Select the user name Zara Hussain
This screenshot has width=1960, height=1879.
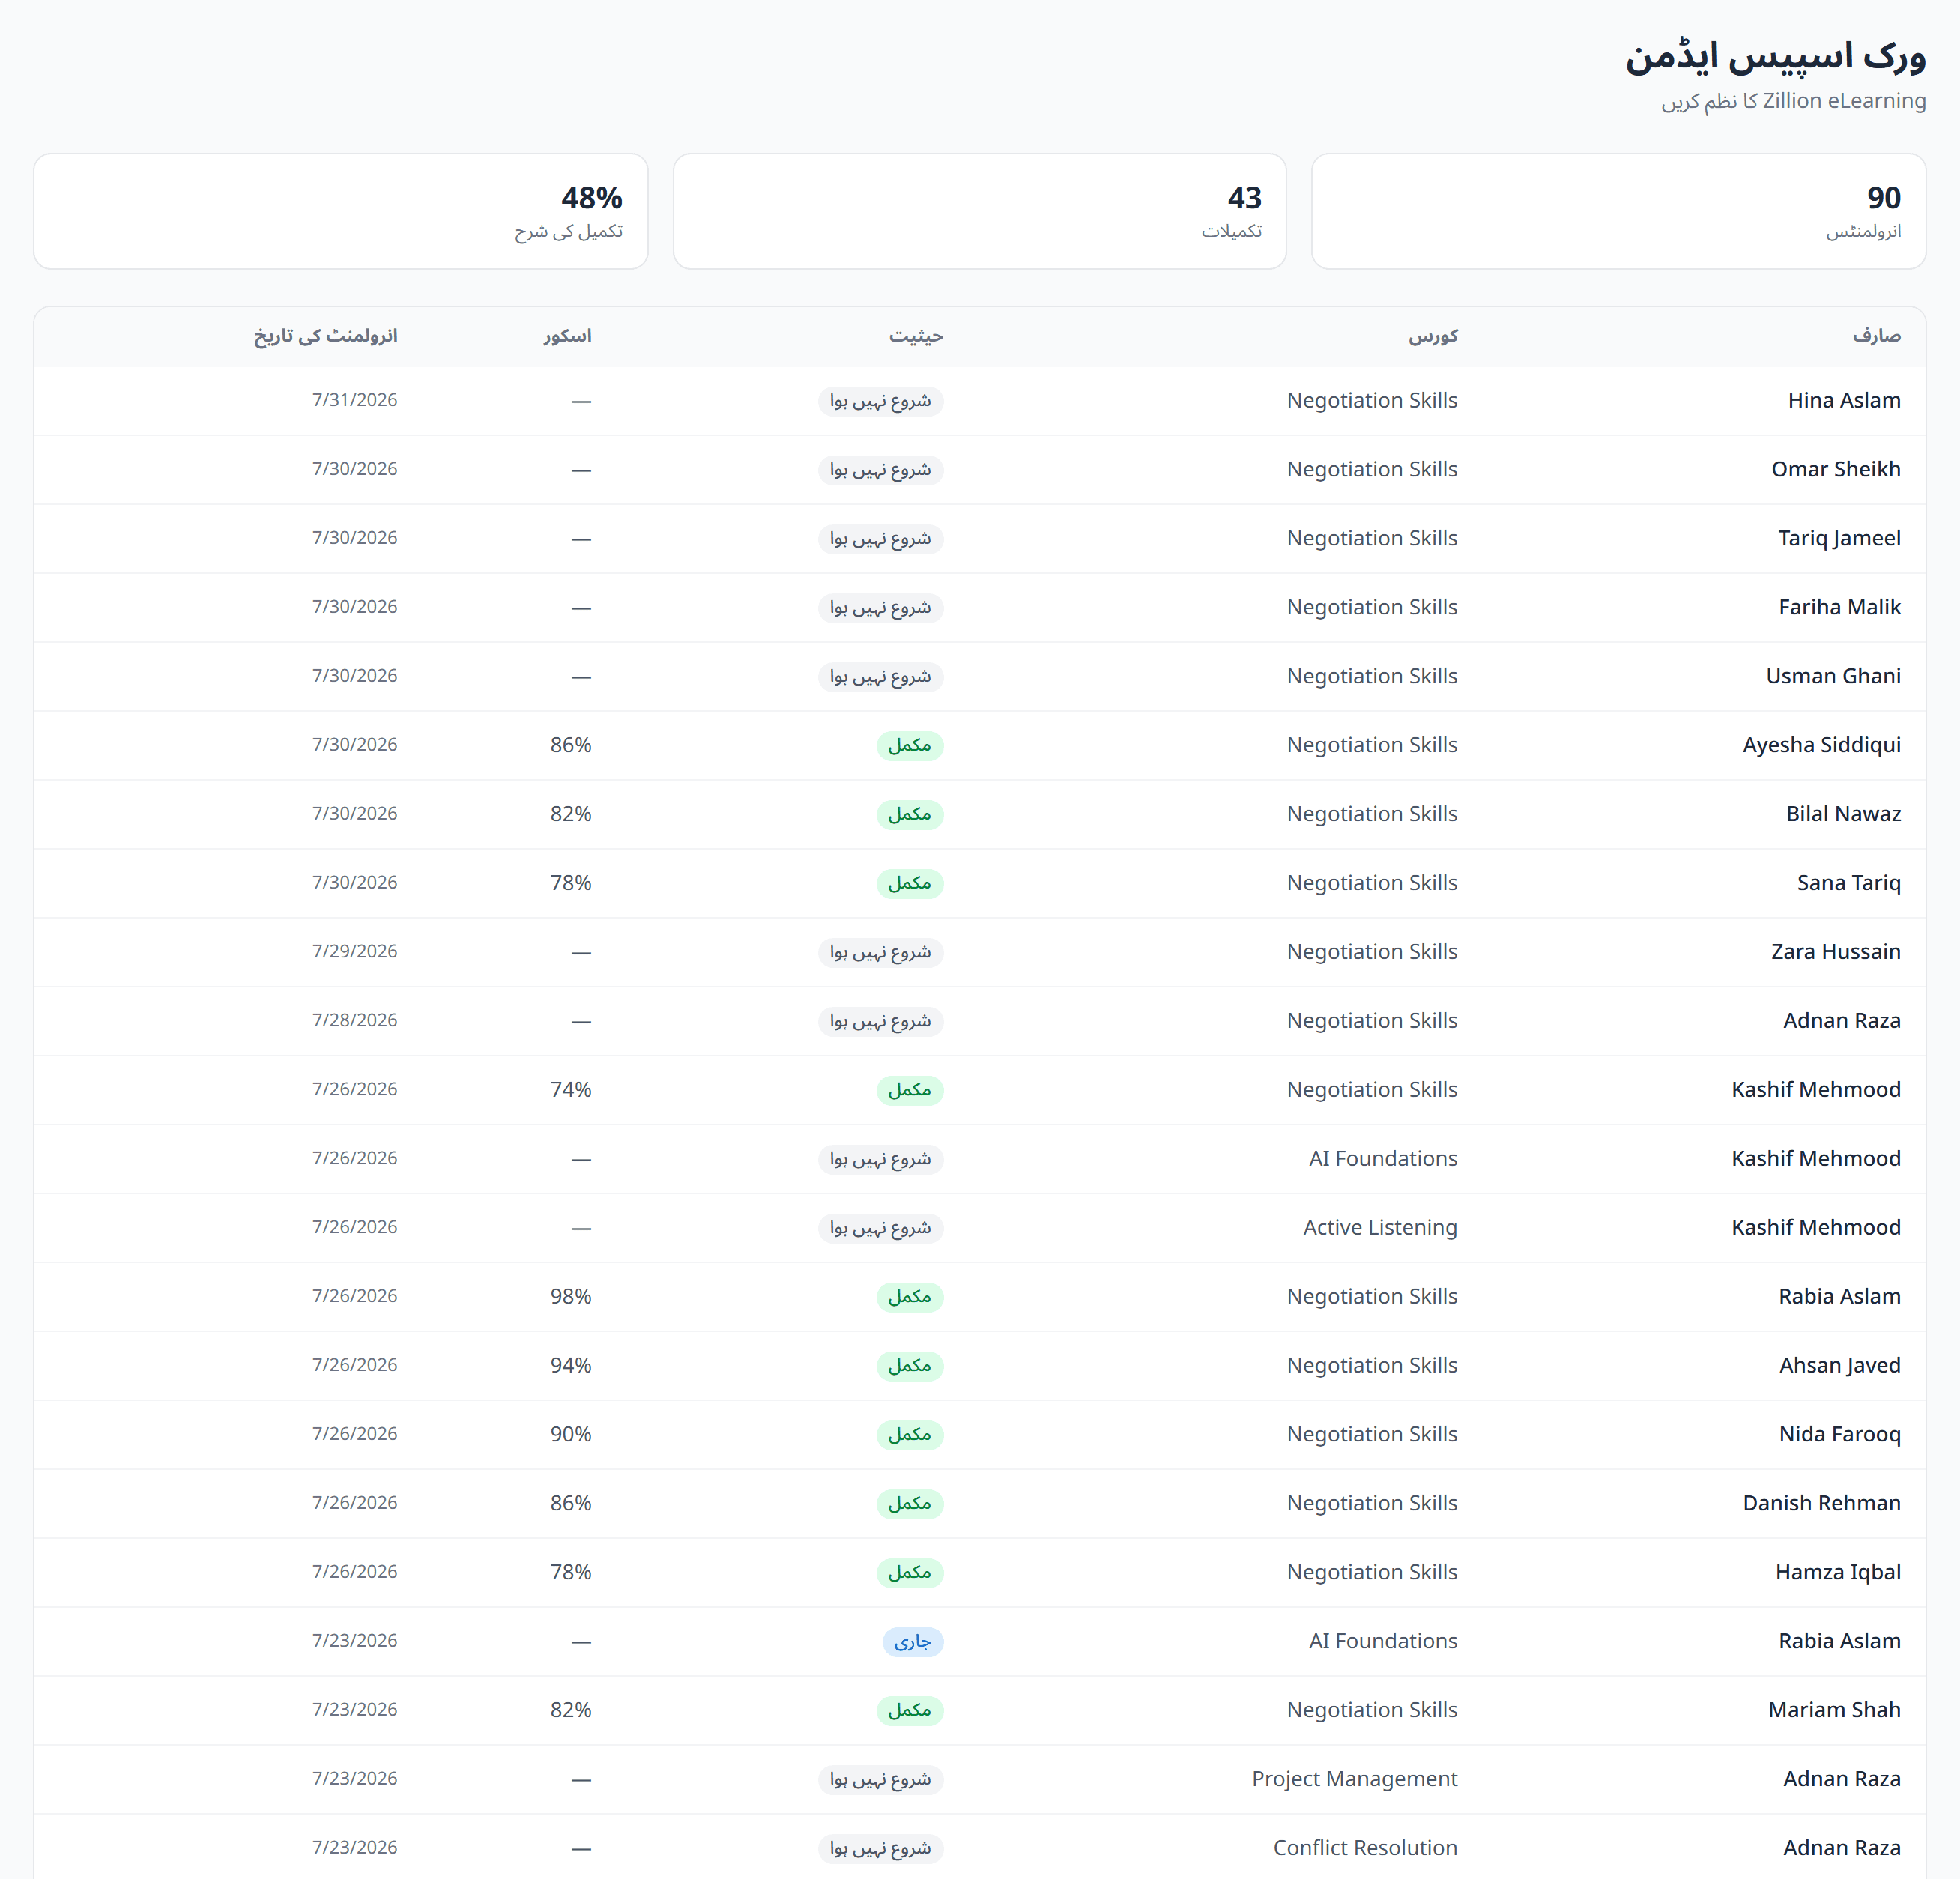pos(1835,952)
